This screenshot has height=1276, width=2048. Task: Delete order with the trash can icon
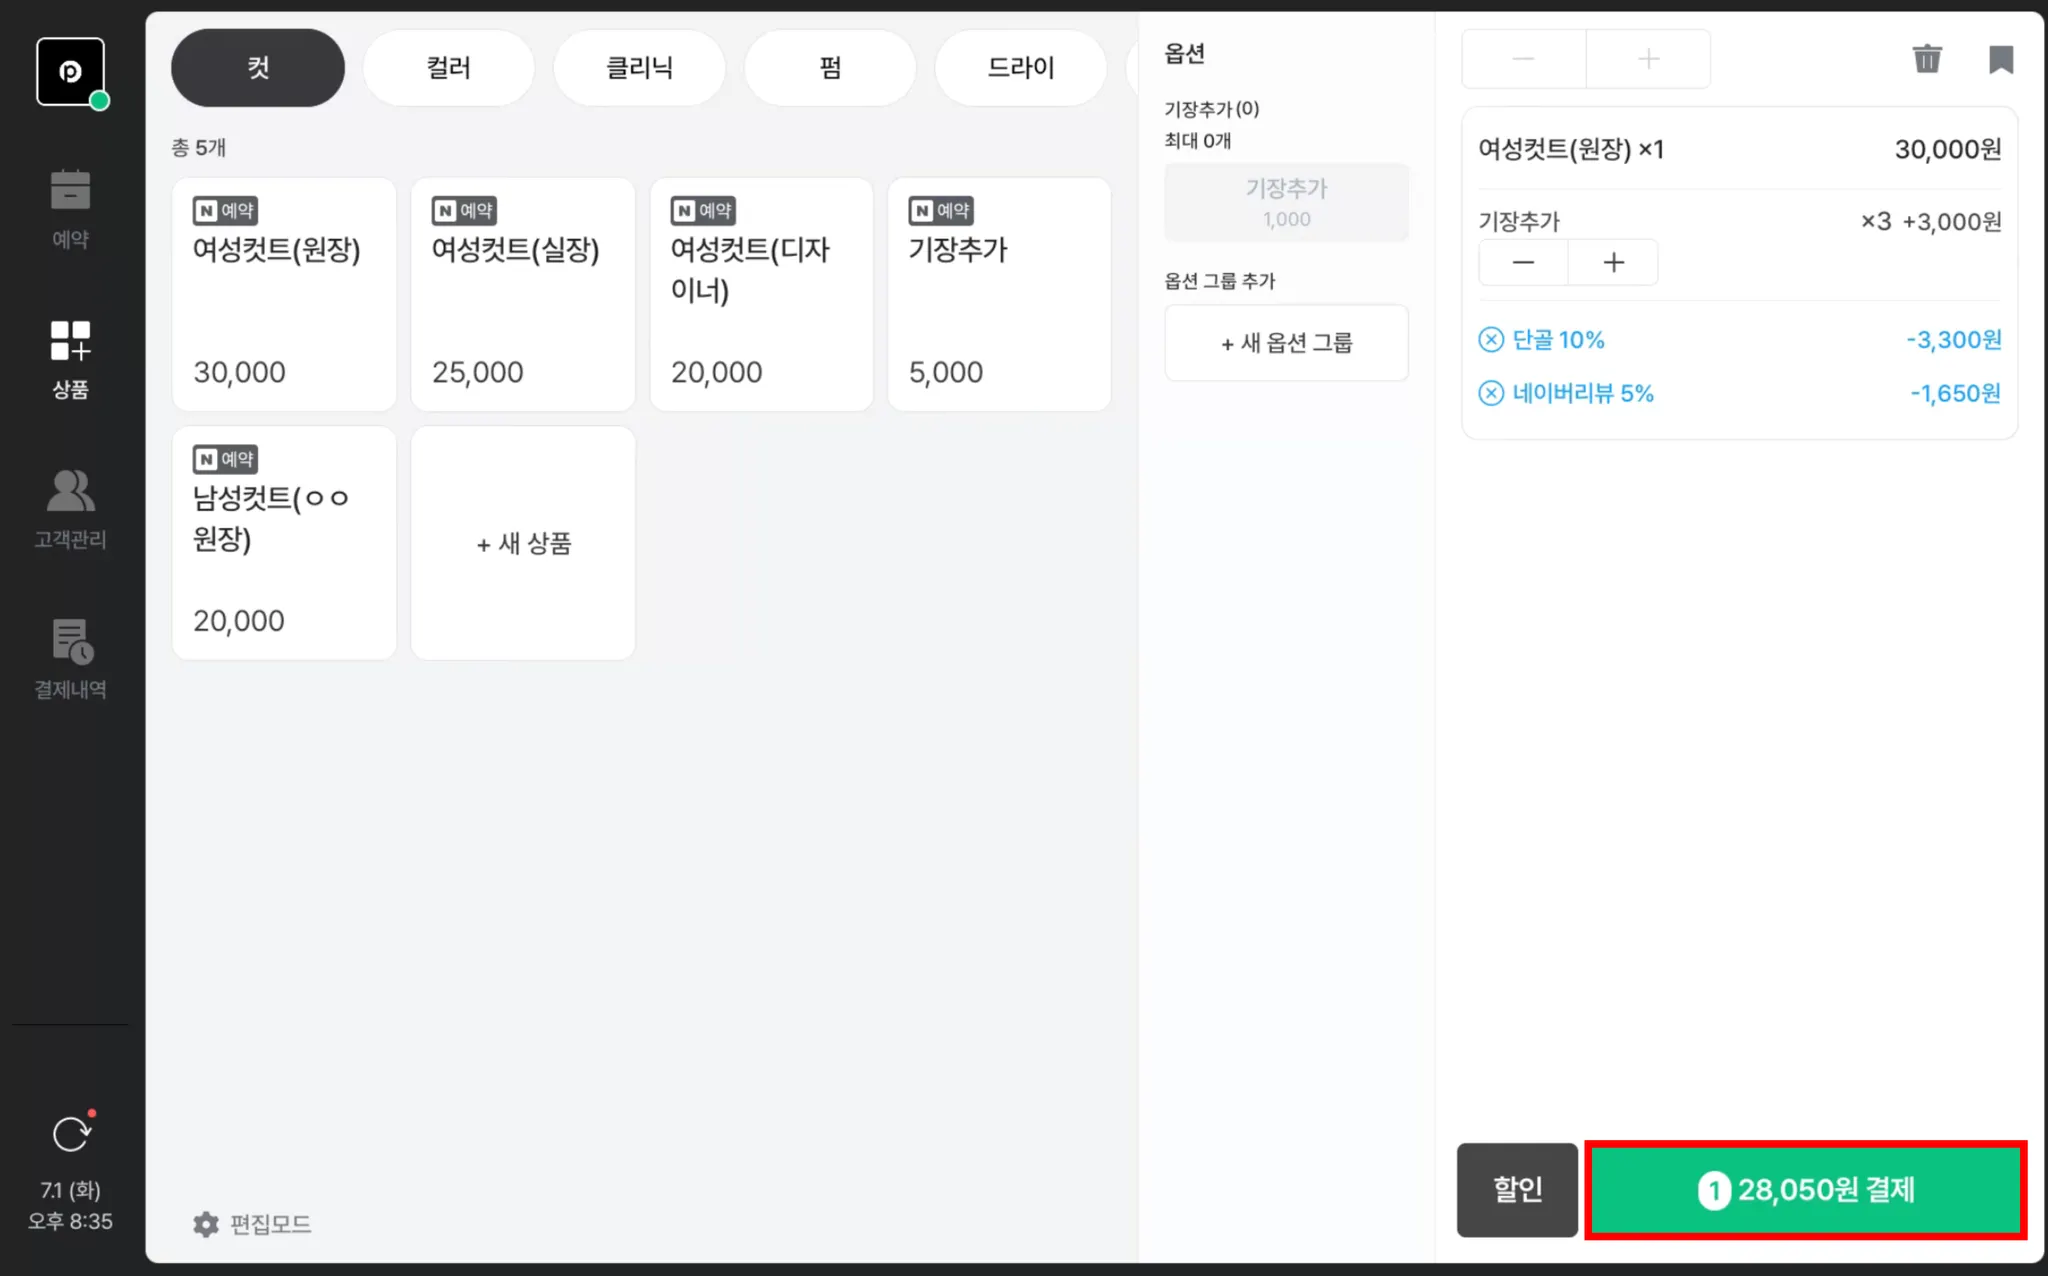(x=1926, y=59)
